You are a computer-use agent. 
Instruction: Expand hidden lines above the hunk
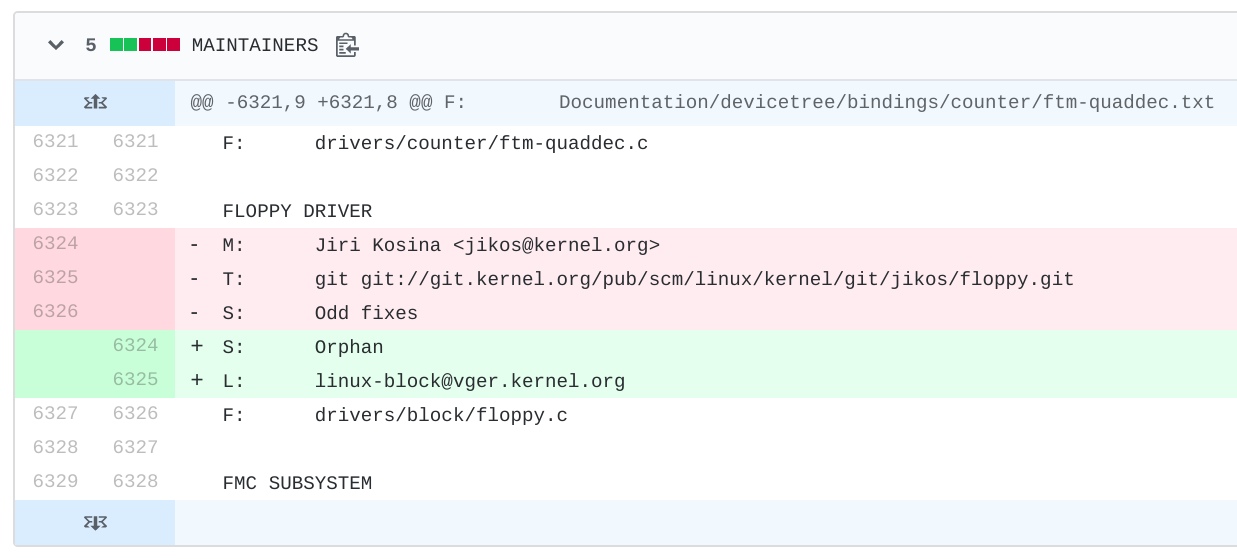(95, 102)
